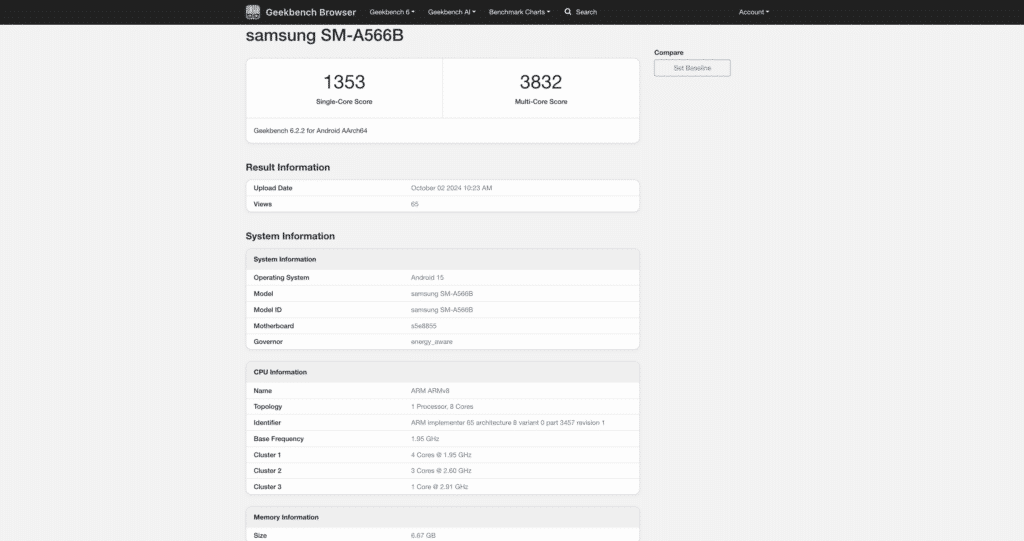The width and height of the screenshot is (1024, 541).
Task: Click the Motherboard value s5e8855
Action: (x=424, y=326)
